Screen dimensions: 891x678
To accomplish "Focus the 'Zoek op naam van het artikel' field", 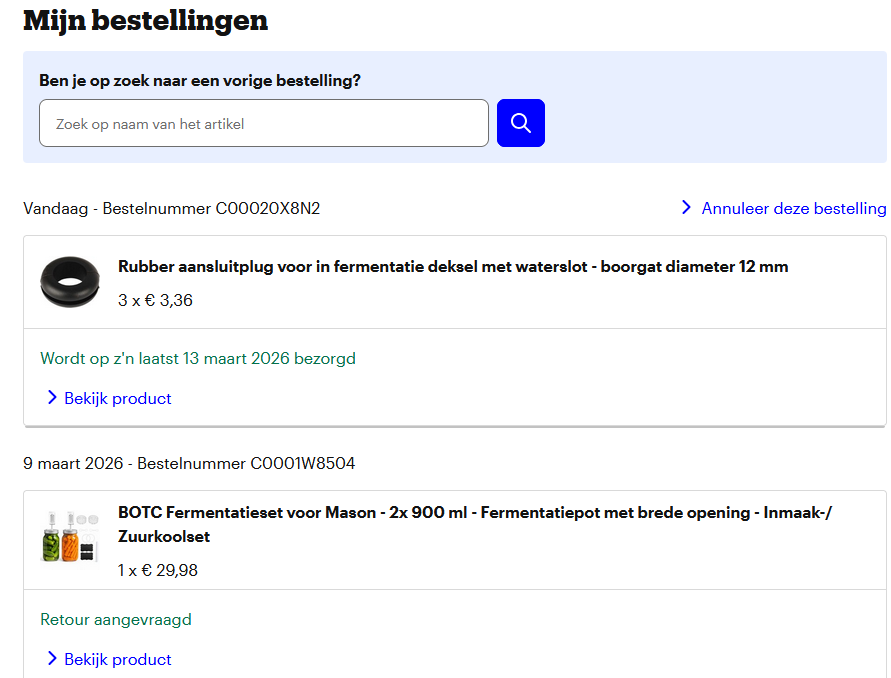I will [264, 123].
